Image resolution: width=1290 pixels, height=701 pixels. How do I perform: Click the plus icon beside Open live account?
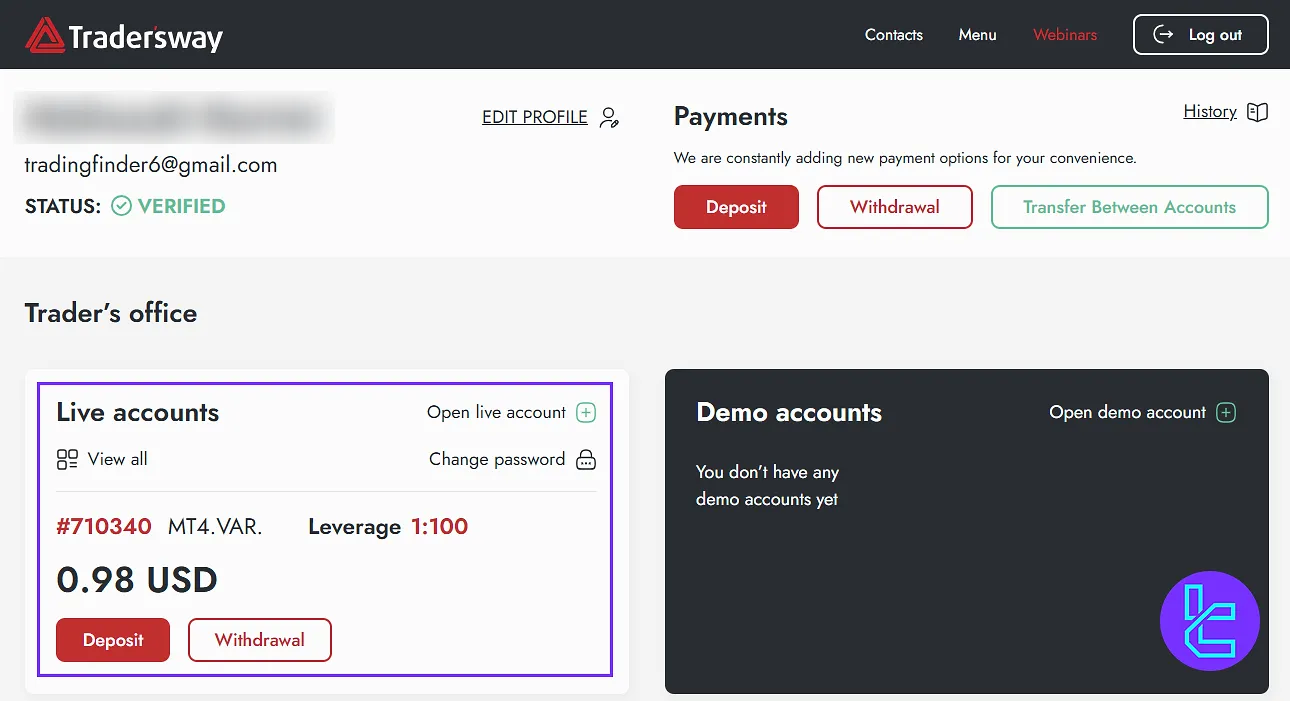(x=586, y=413)
